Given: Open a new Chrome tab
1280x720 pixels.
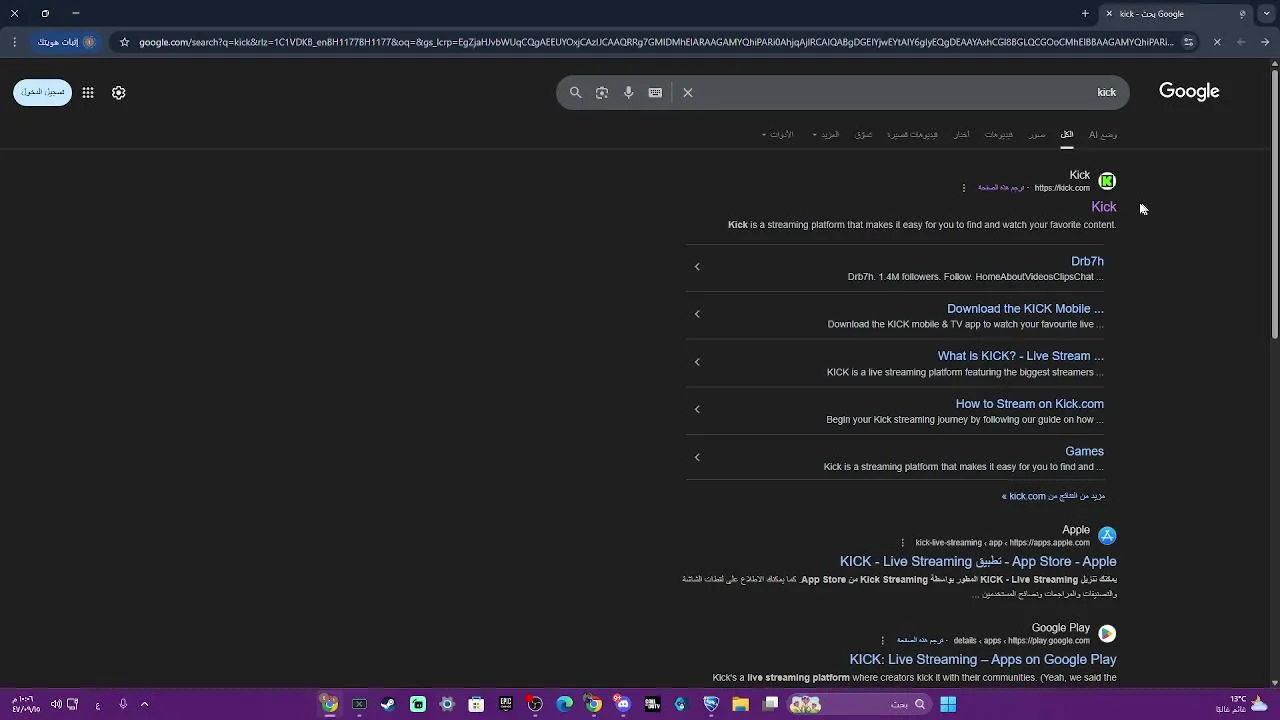Looking at the screenshot, I should (x=1085, y=14).
